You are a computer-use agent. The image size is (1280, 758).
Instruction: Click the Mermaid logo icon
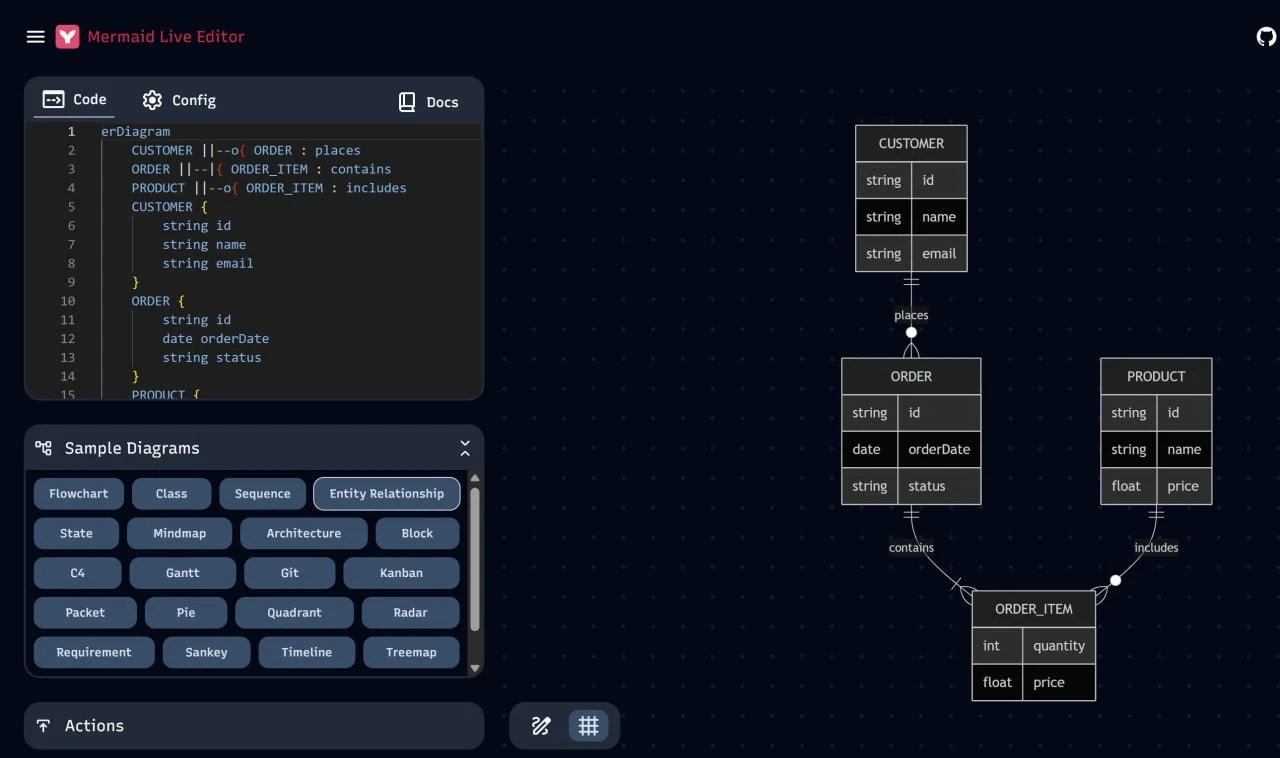click(67, 37)
